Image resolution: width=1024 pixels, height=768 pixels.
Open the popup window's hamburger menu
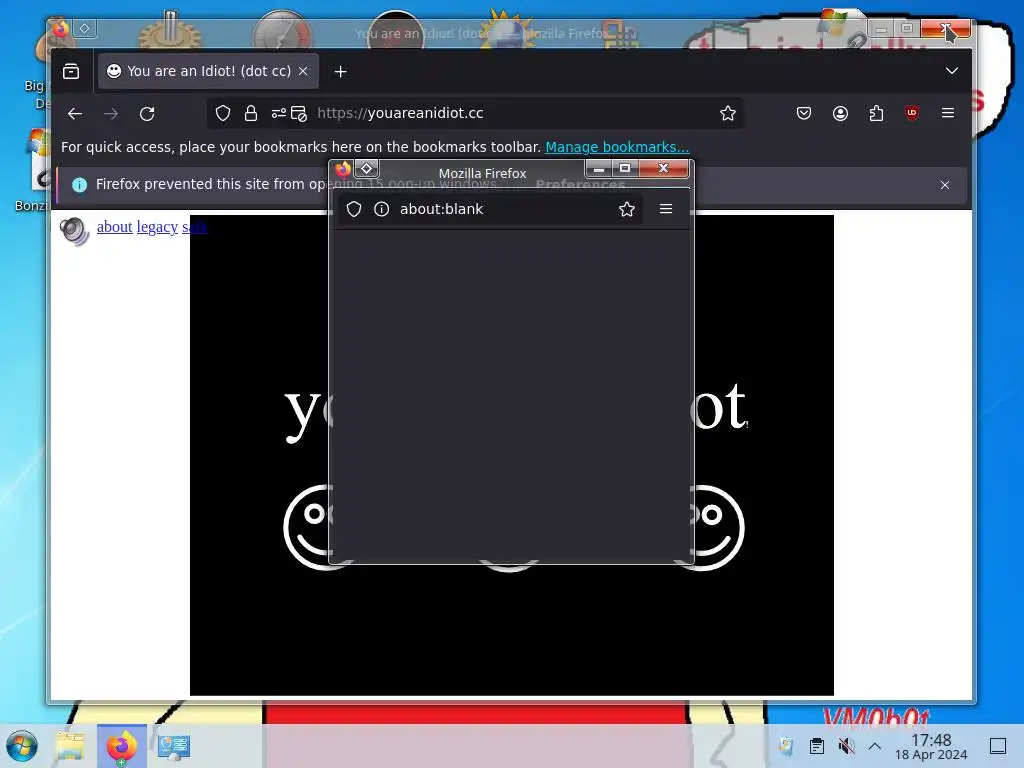tap(665, 209)
